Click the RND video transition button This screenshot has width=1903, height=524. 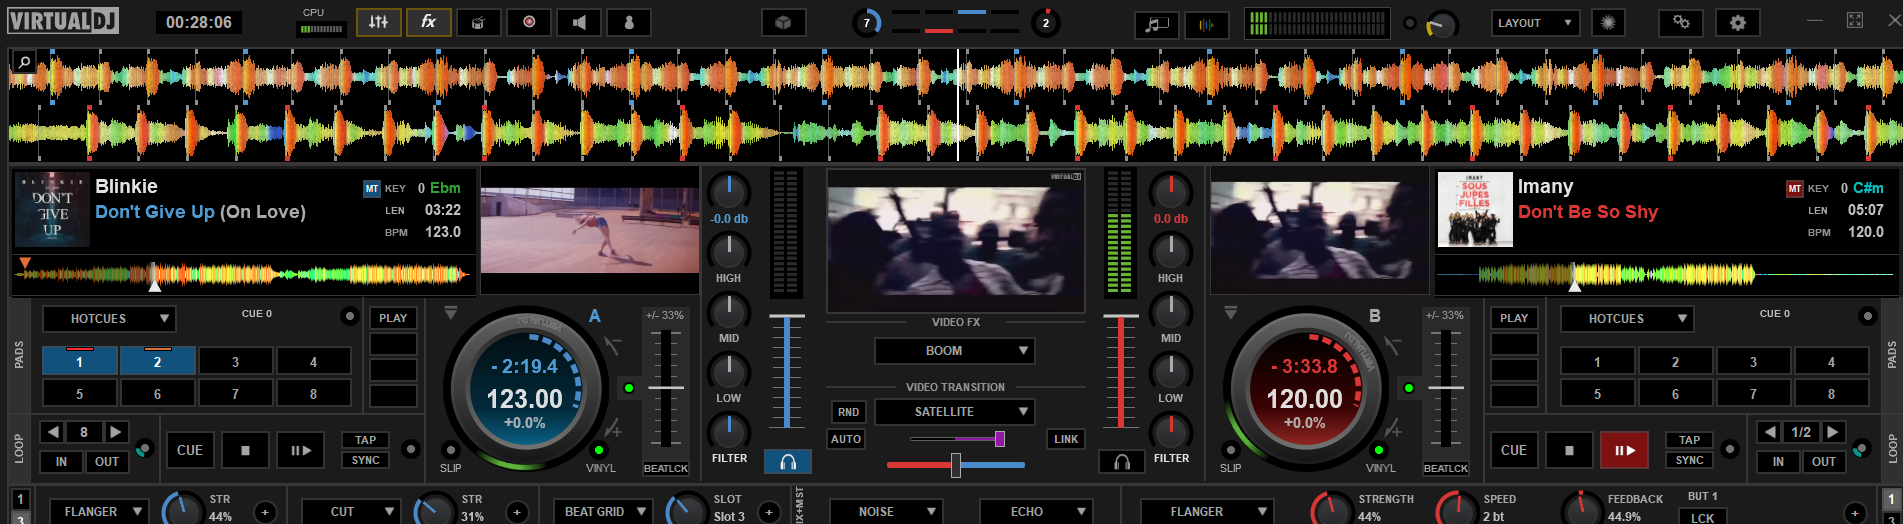848,412
